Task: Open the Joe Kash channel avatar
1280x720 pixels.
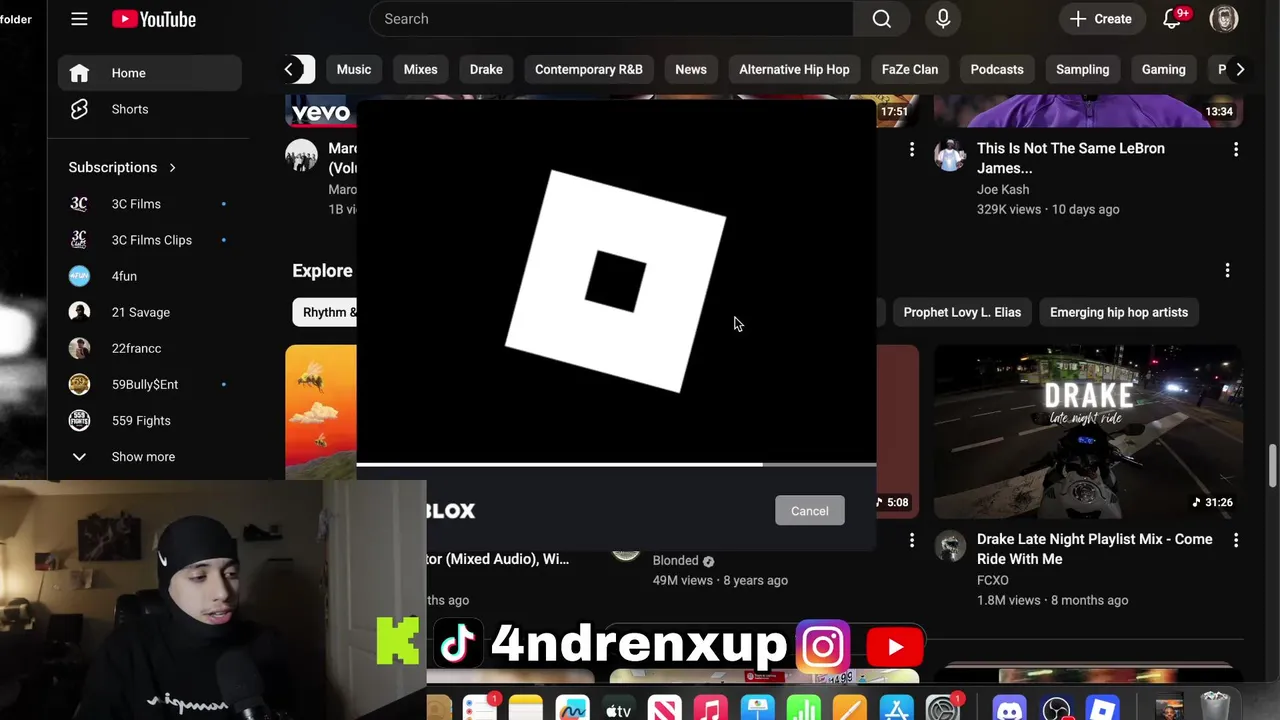Action: tap(950, 156)
